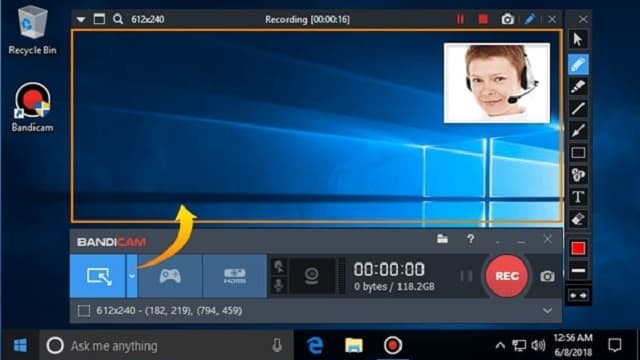Open output folder icon in Bandicam

click(442, 238)
